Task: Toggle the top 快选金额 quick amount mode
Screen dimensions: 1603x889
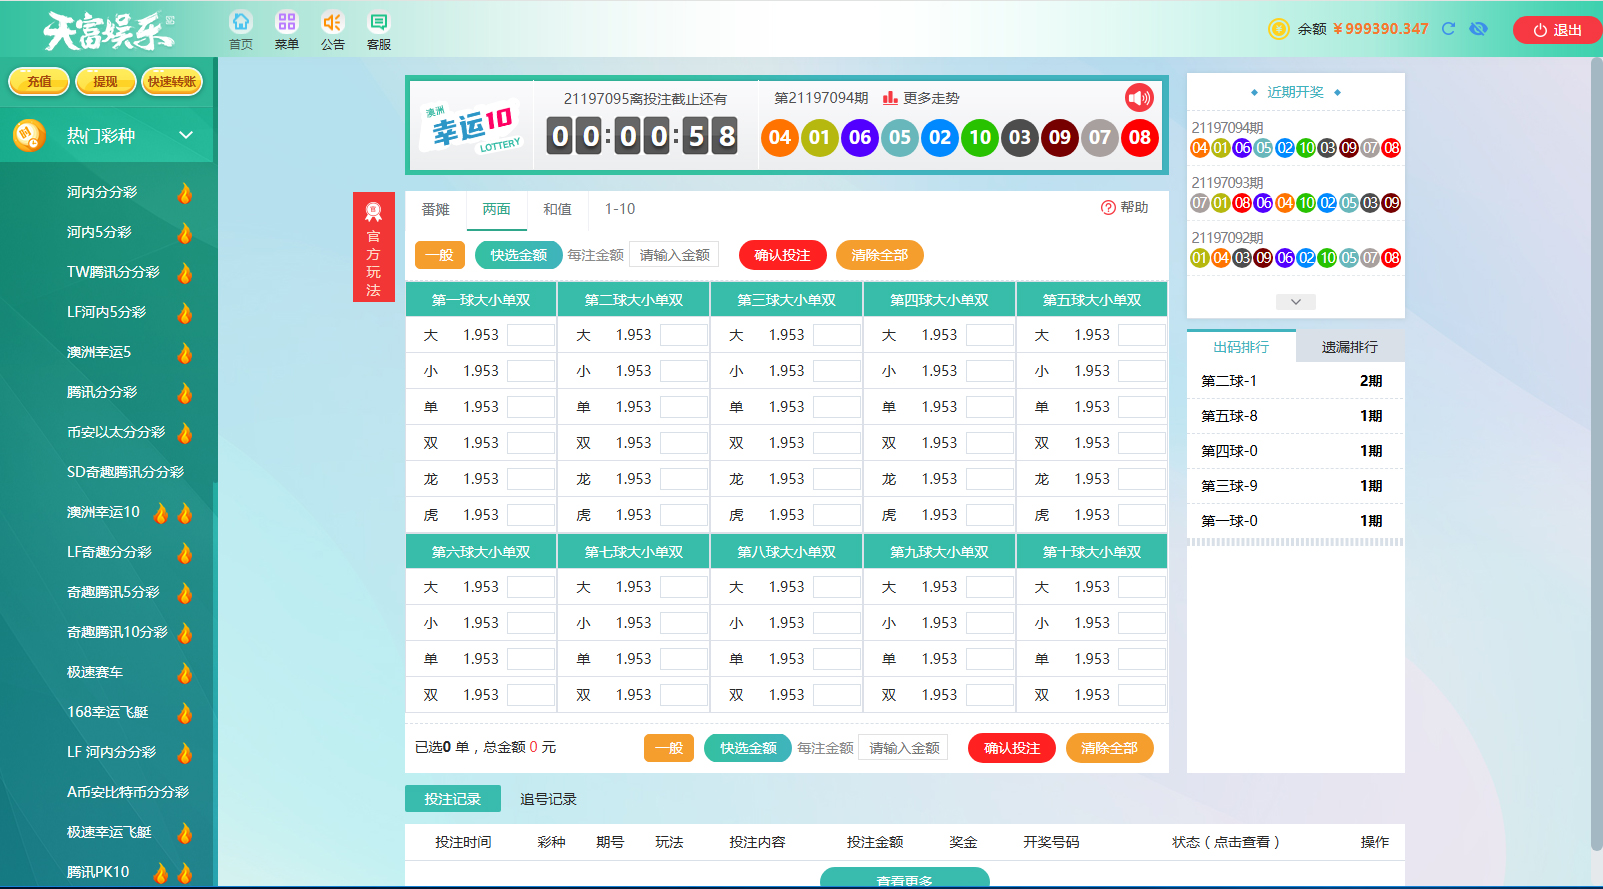Action: pyautogui.click(x=518, y=255)
